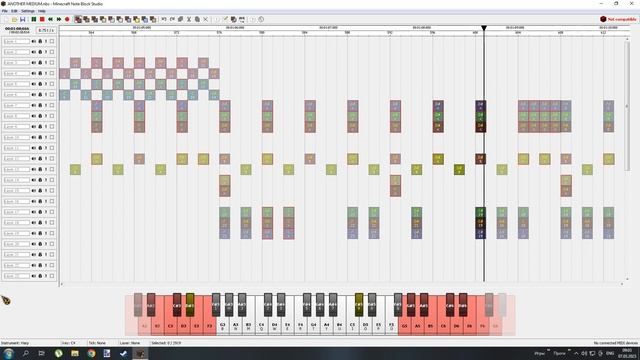This screenshot has height=360, width=640.
Task: Select the Chime instrument icon
Action: pyautogui.click(x=144, y=19)
